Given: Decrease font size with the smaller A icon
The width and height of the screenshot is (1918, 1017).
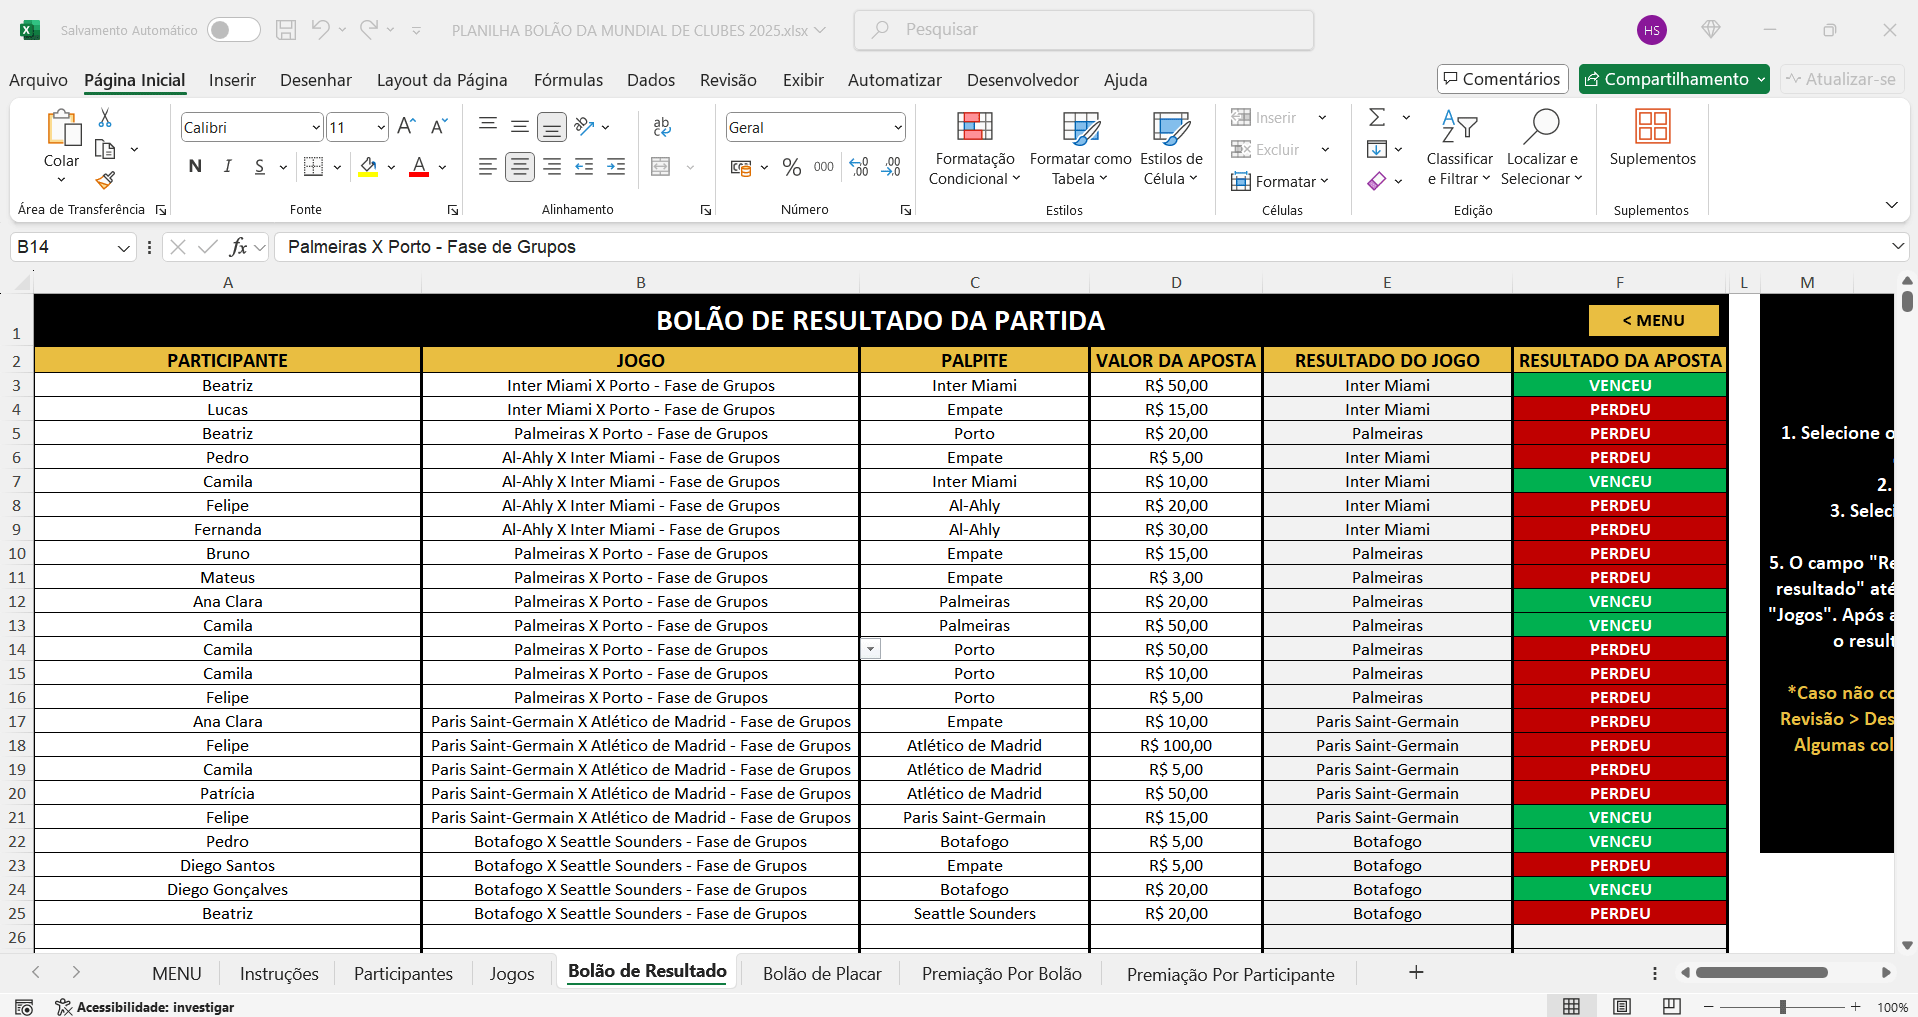Looking at the screenshot, I should point(438,127).
